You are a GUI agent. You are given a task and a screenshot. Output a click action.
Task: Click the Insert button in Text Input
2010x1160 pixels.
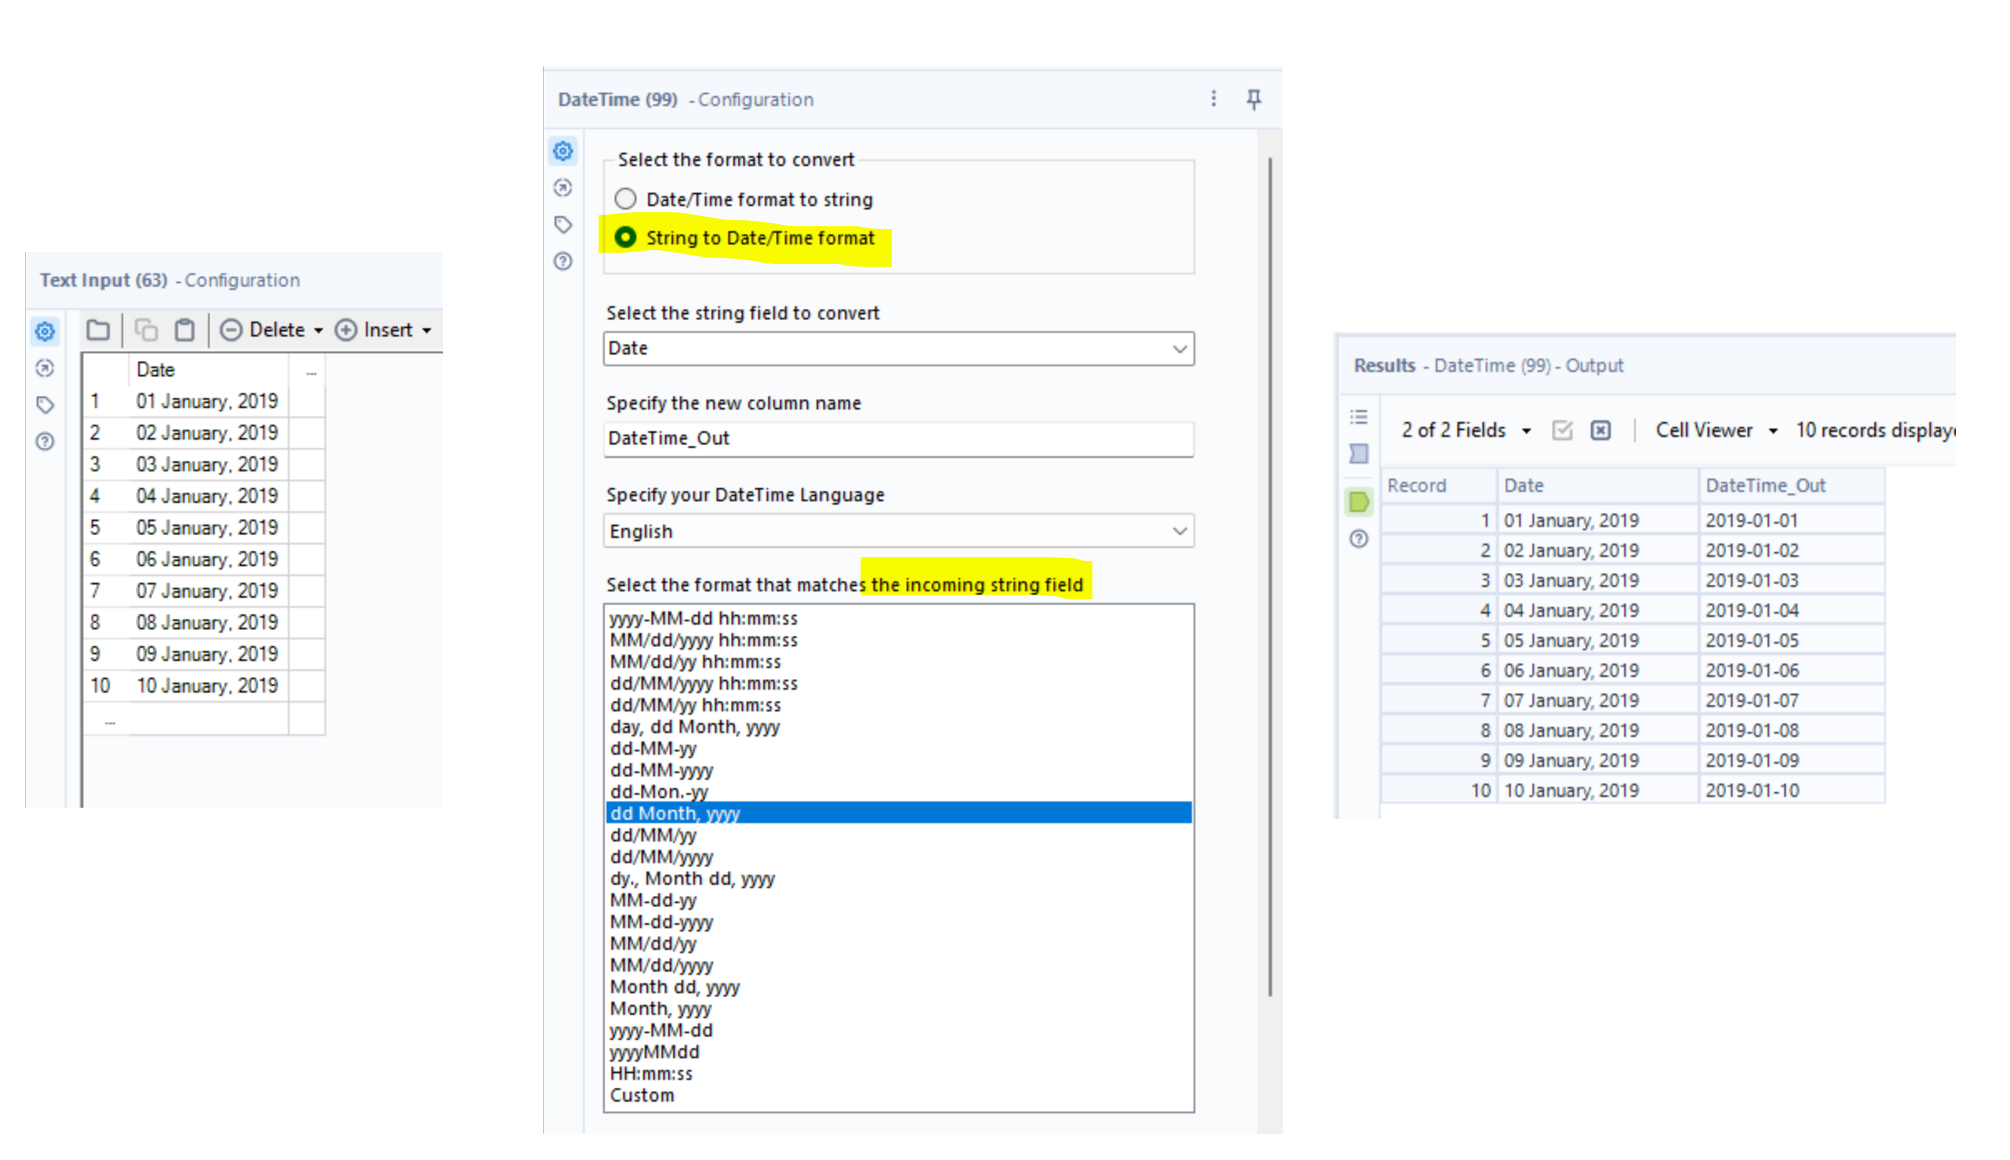point(388,329)
